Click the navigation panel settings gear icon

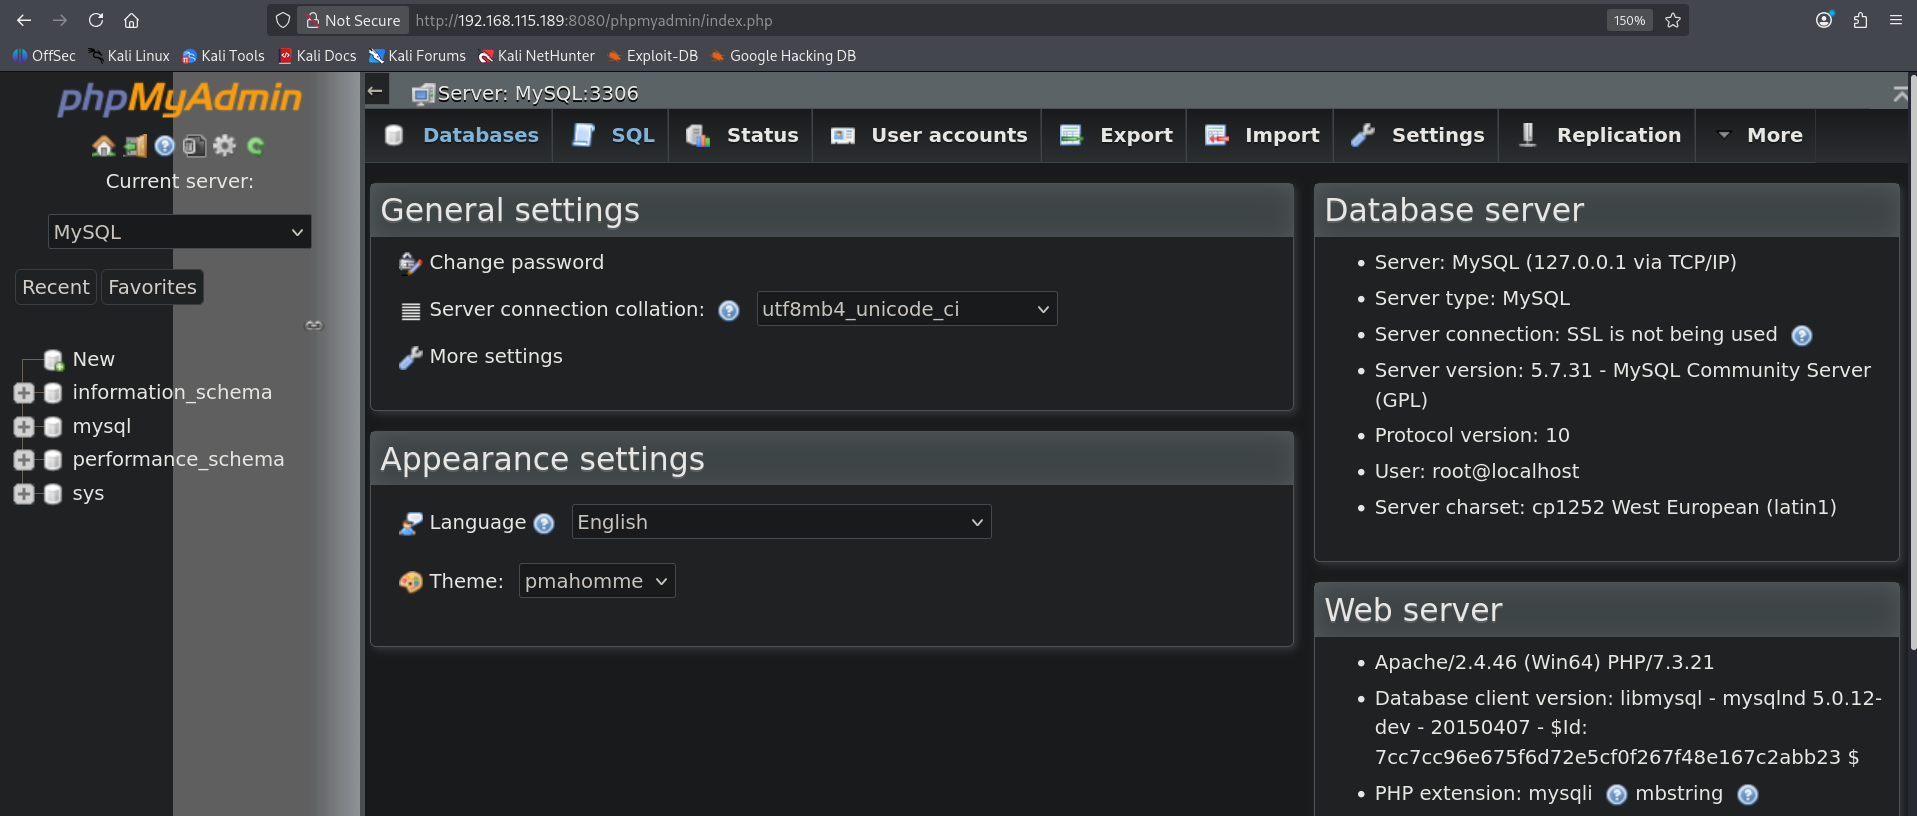click(x=225, y=146)
